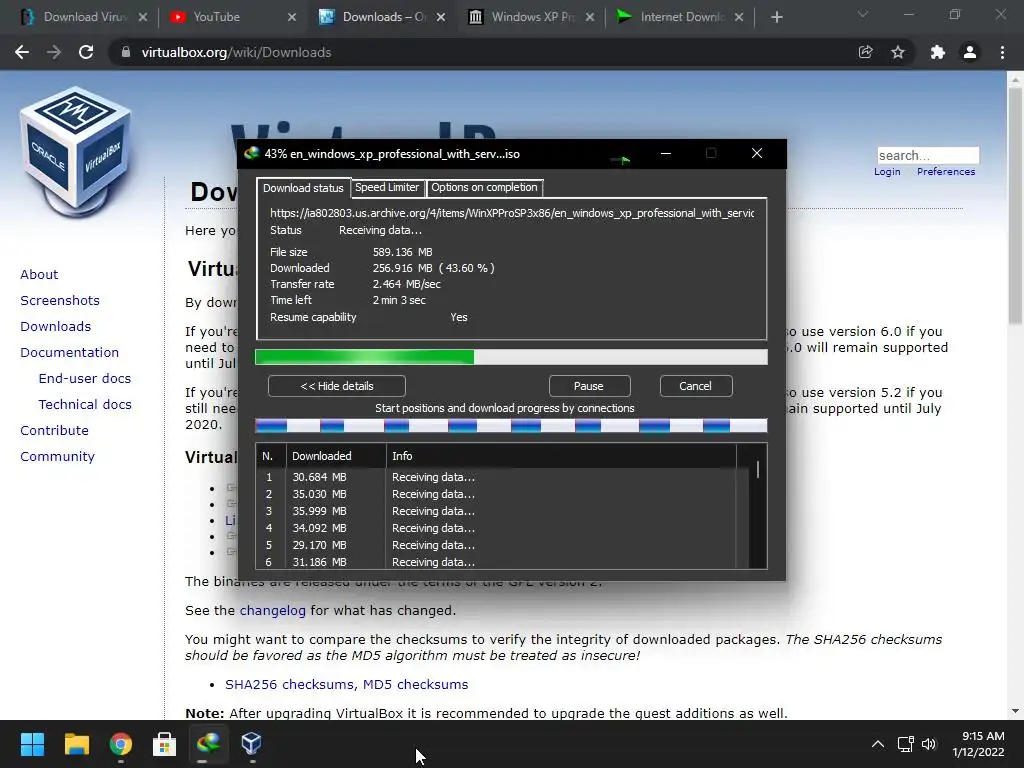Open the Documentation sidebar link
The width and height of the screenshot is (1024, 768).
[x=70, y=353]
